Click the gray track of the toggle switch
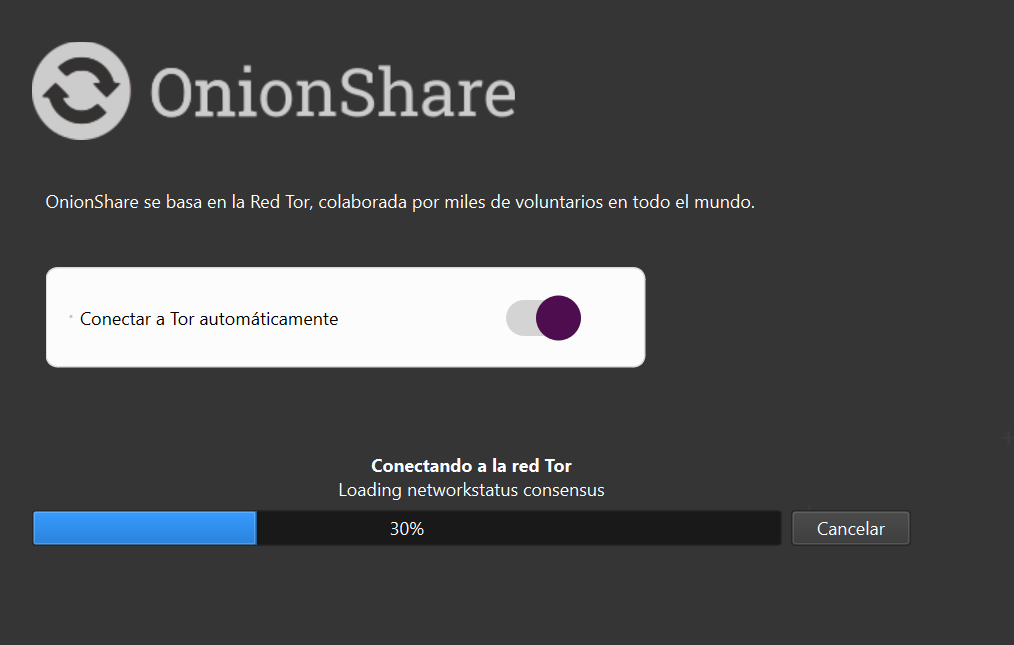Image resolution: width=1014 pixels, height=645 pixels. click(x=521, y=319)
